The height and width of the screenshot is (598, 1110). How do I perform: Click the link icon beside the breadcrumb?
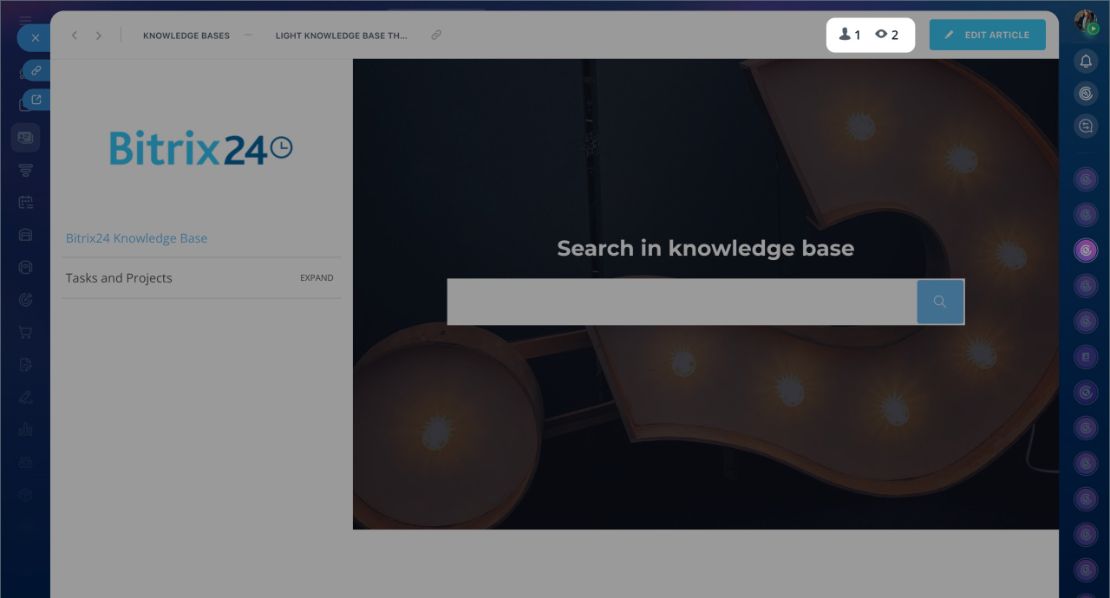pyautogui.click(x=436, y=35)
